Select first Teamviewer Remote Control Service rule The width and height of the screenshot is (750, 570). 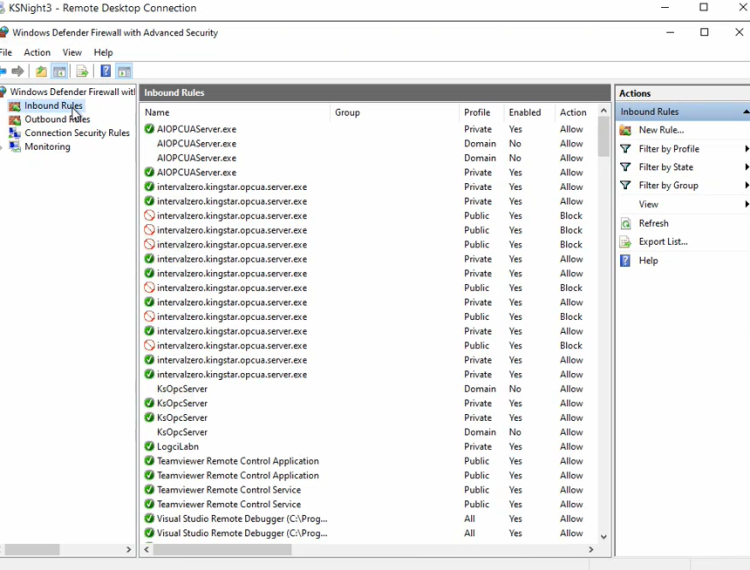point(370,490)
